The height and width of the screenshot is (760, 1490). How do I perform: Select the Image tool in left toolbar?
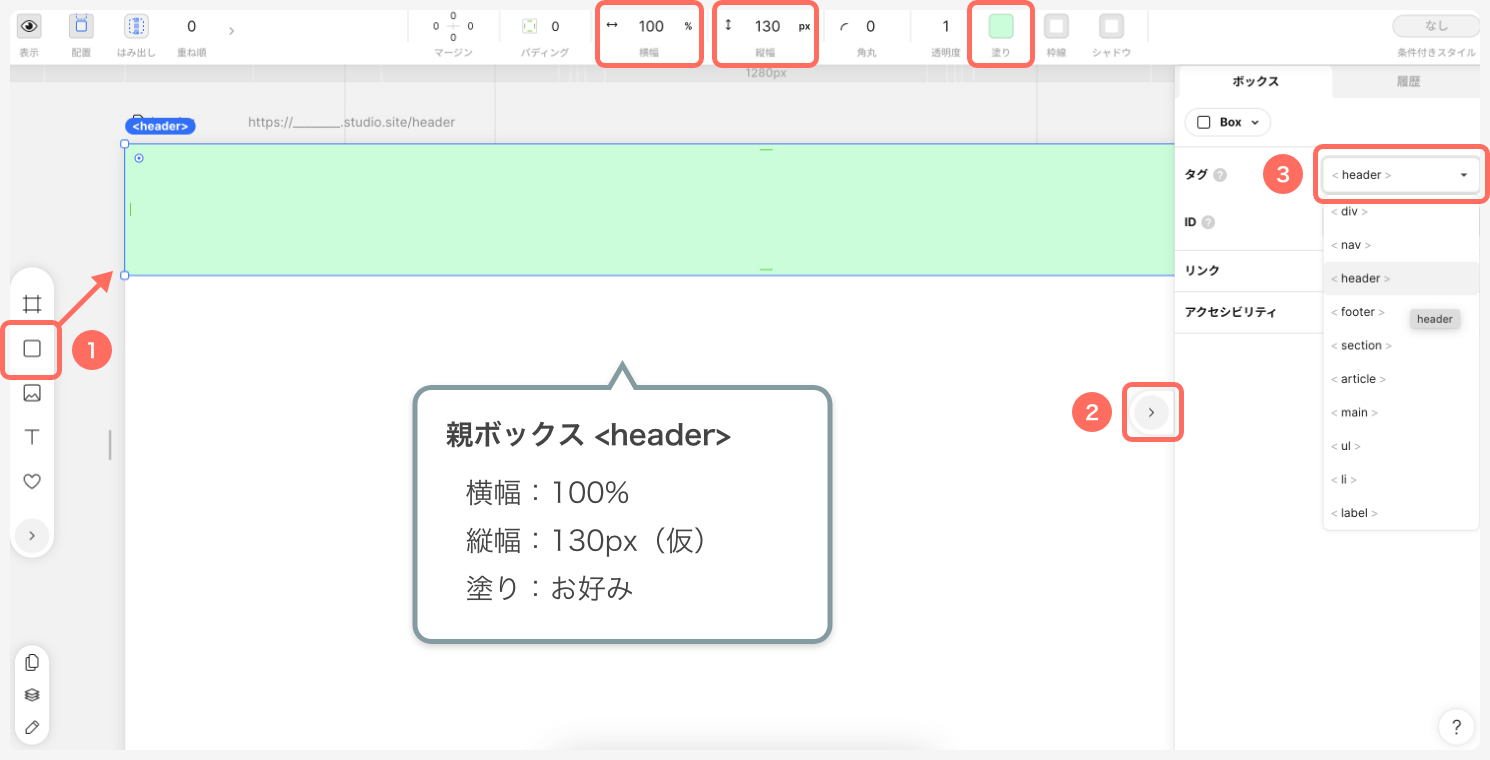32,393
